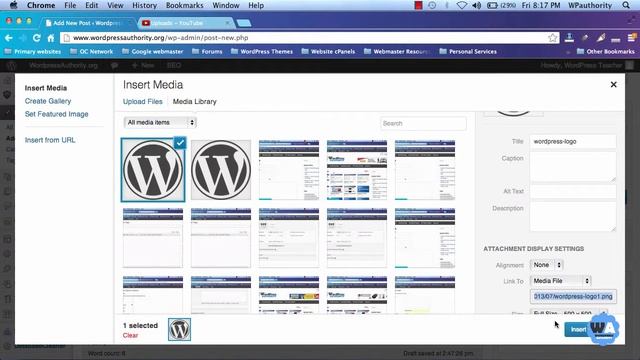This screenshot has width=640, height=360.
Task: Open the Apple menu
Action: pos(13,5)
